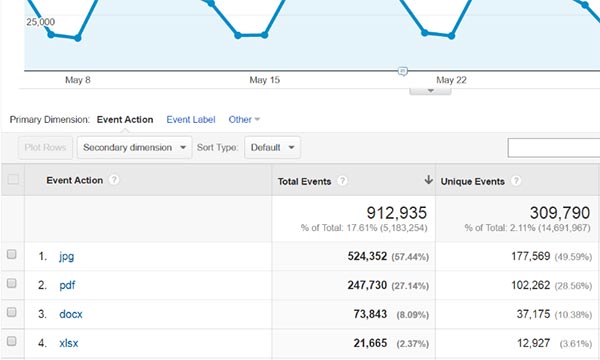
Task: Click the lowest chart data point above May 22
Action: pos(452,36)
